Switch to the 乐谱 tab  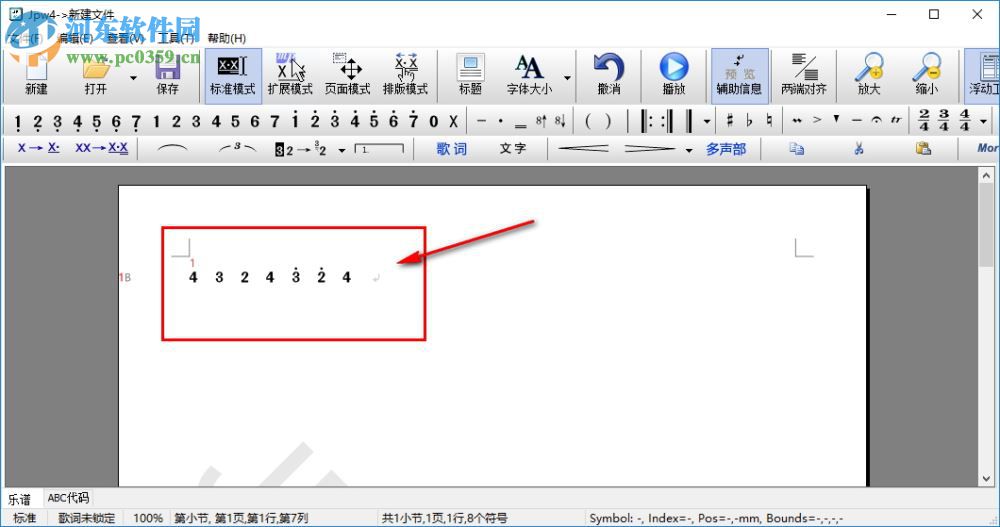19,499
